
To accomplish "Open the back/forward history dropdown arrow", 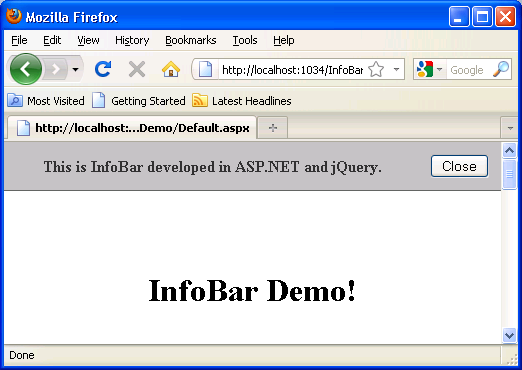I will click(x=76, y=70).
